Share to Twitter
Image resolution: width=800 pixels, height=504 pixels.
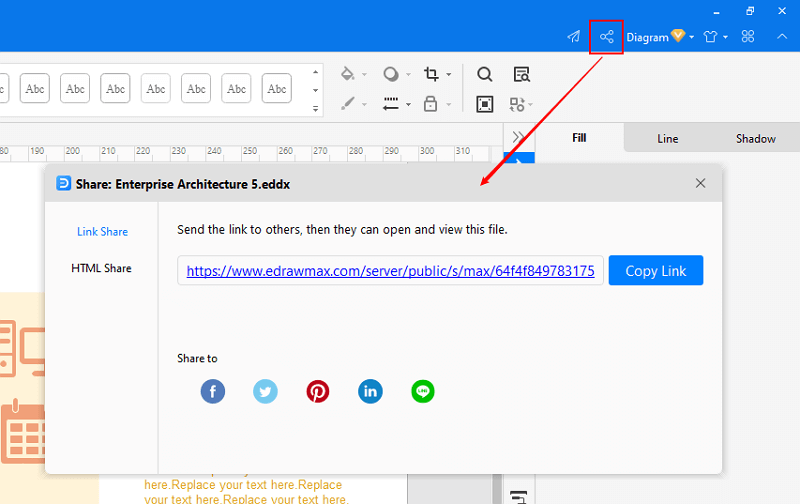265,392
